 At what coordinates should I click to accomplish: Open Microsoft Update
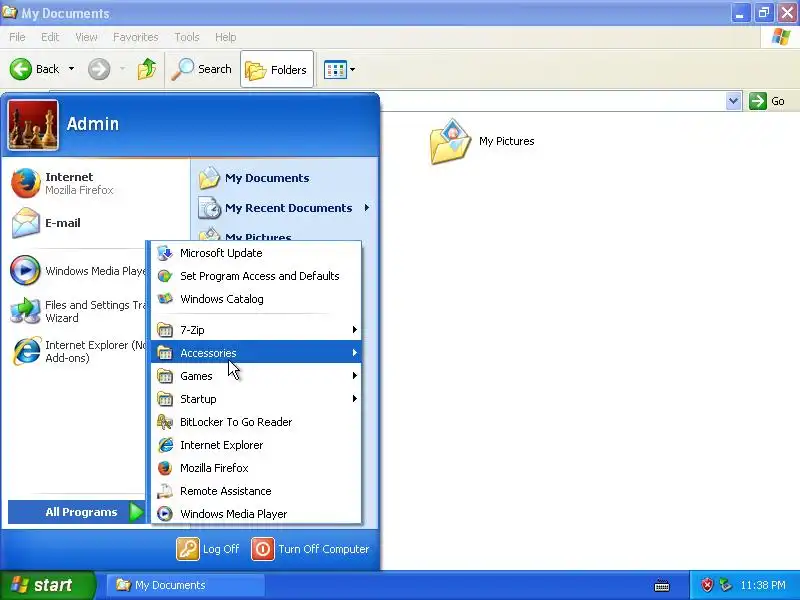point(256,253)
